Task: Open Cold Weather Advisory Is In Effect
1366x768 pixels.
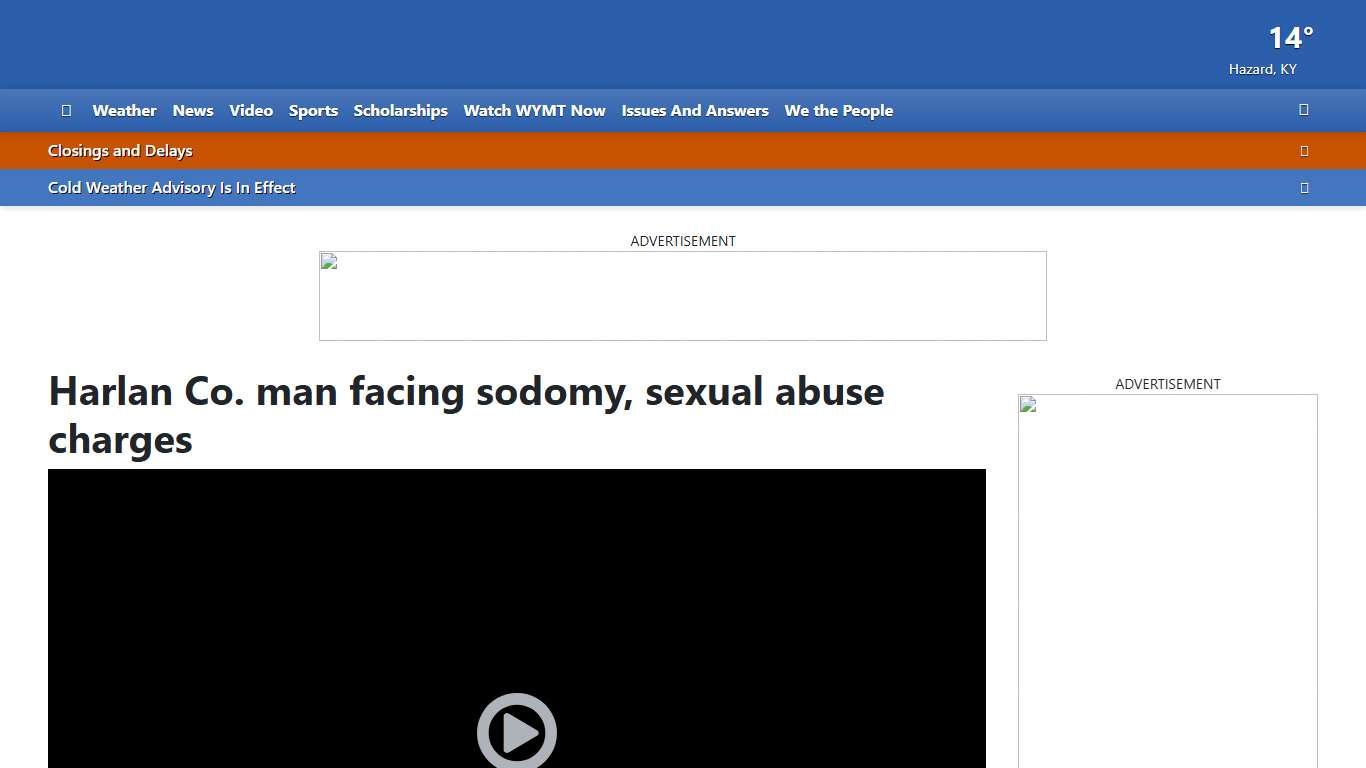Action: (172, 188)
